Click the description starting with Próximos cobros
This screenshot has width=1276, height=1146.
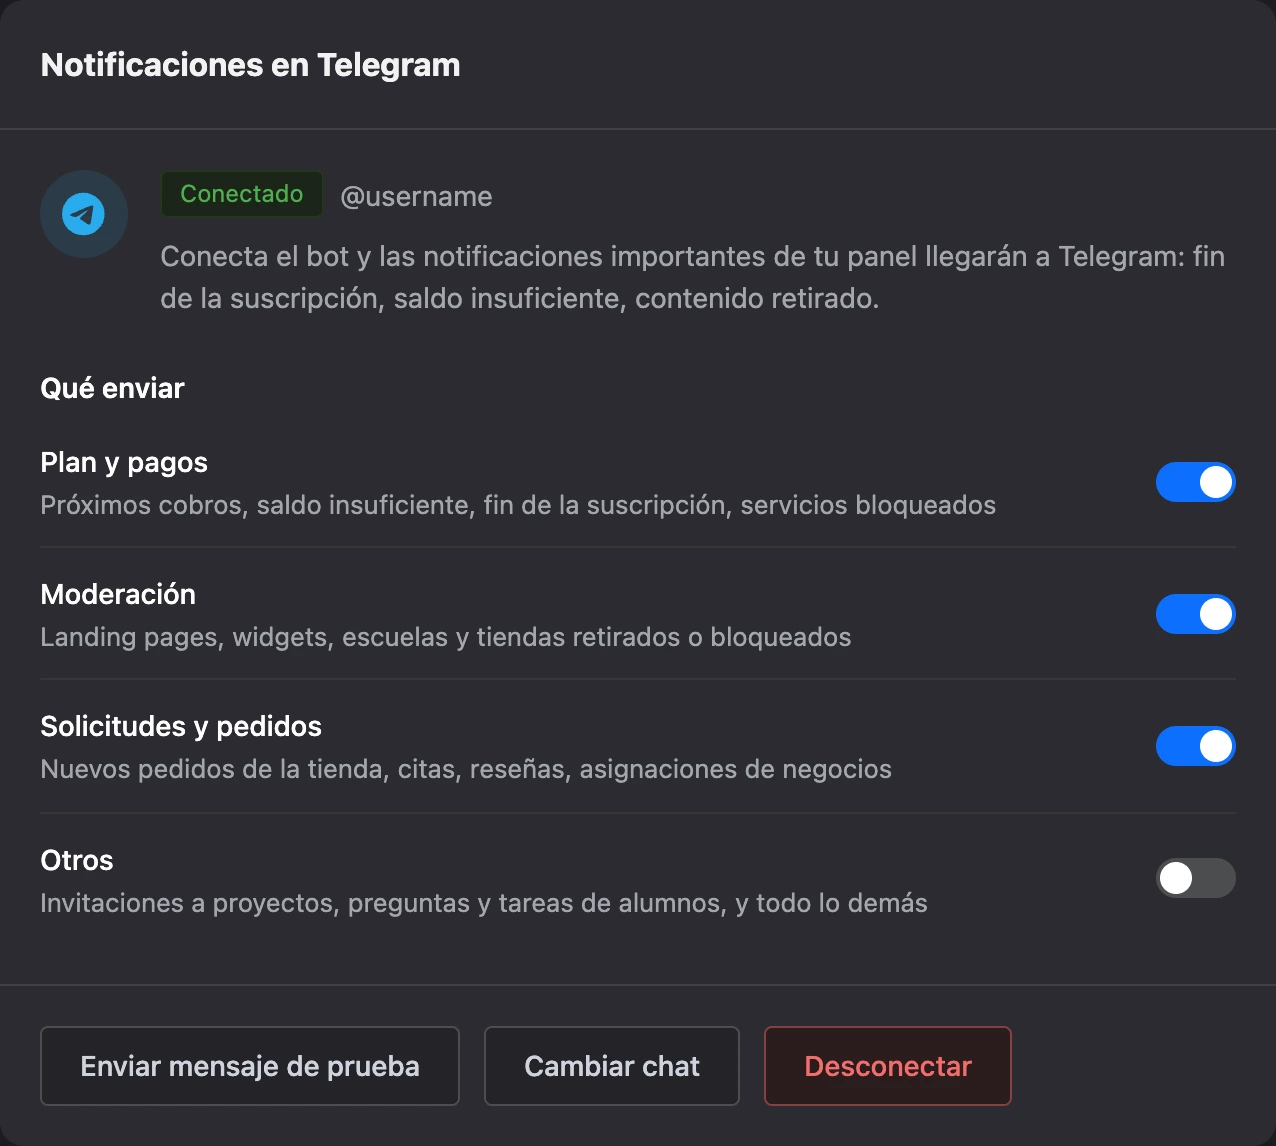tap(518, 505)
